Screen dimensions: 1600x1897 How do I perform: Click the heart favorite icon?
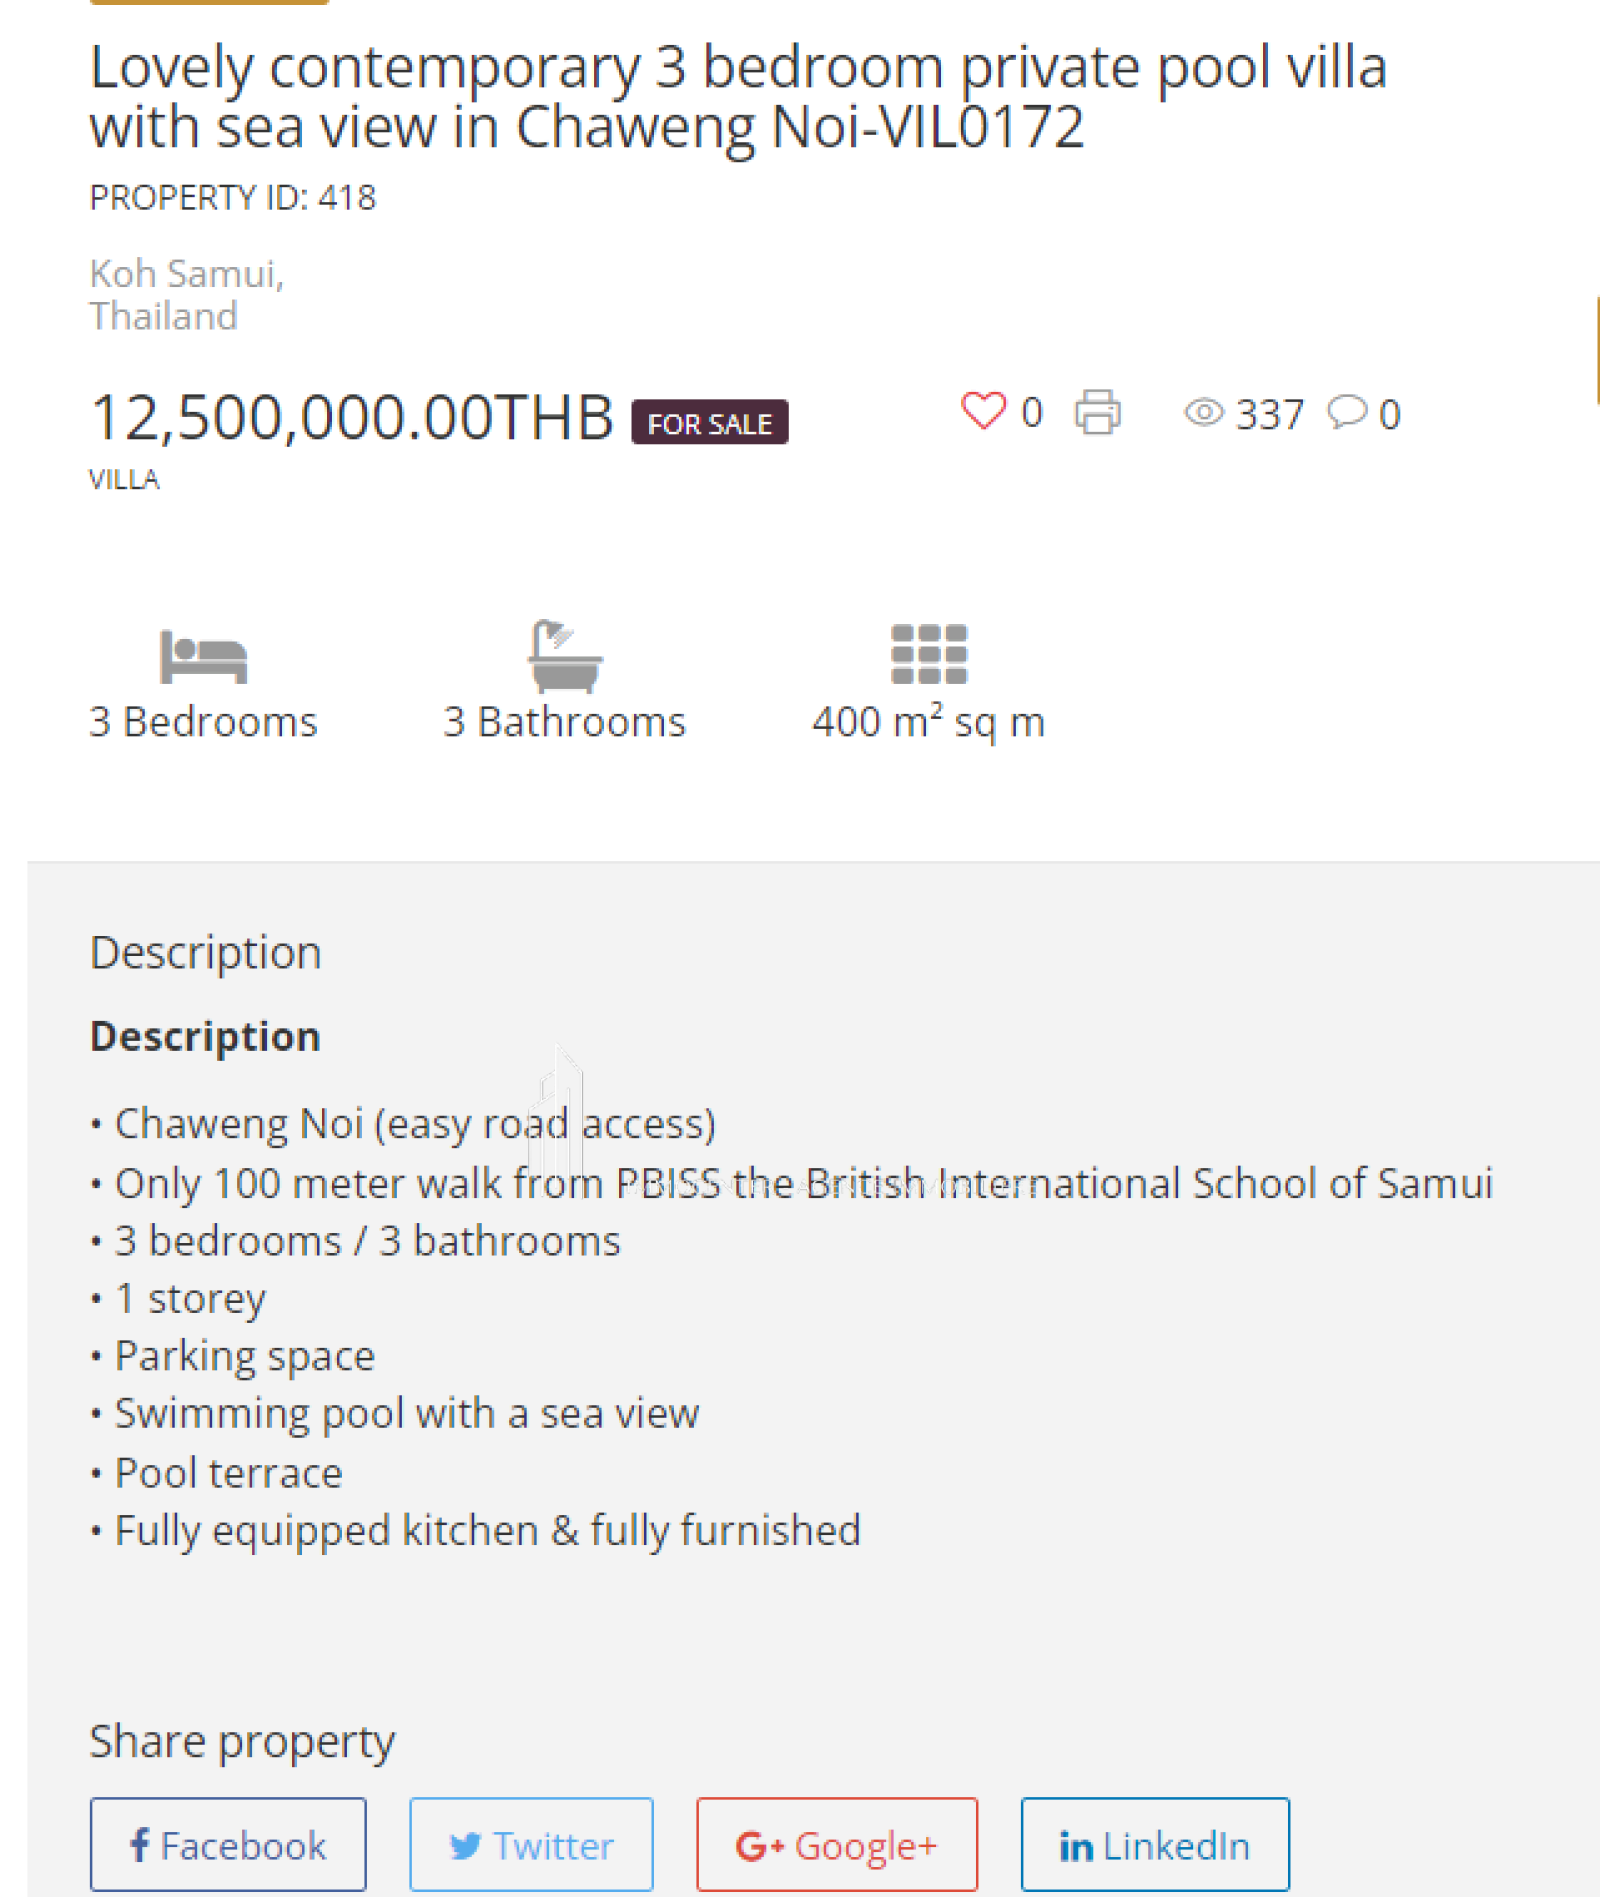(983, 410)
